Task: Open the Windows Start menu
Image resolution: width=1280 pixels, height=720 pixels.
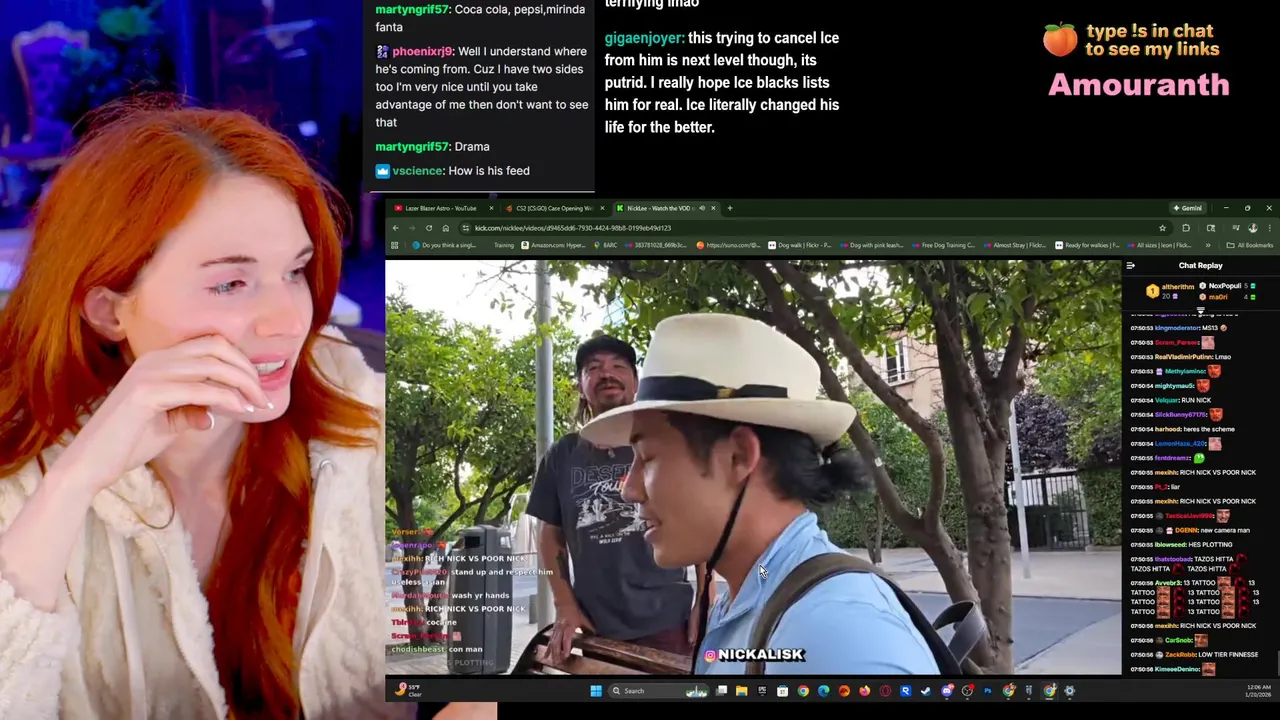Action: 596,691
